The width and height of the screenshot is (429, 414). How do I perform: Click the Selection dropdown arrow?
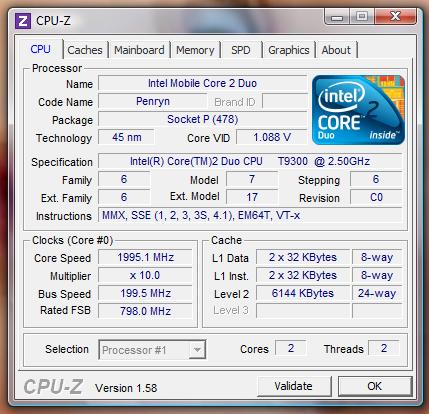click(197, 350)
